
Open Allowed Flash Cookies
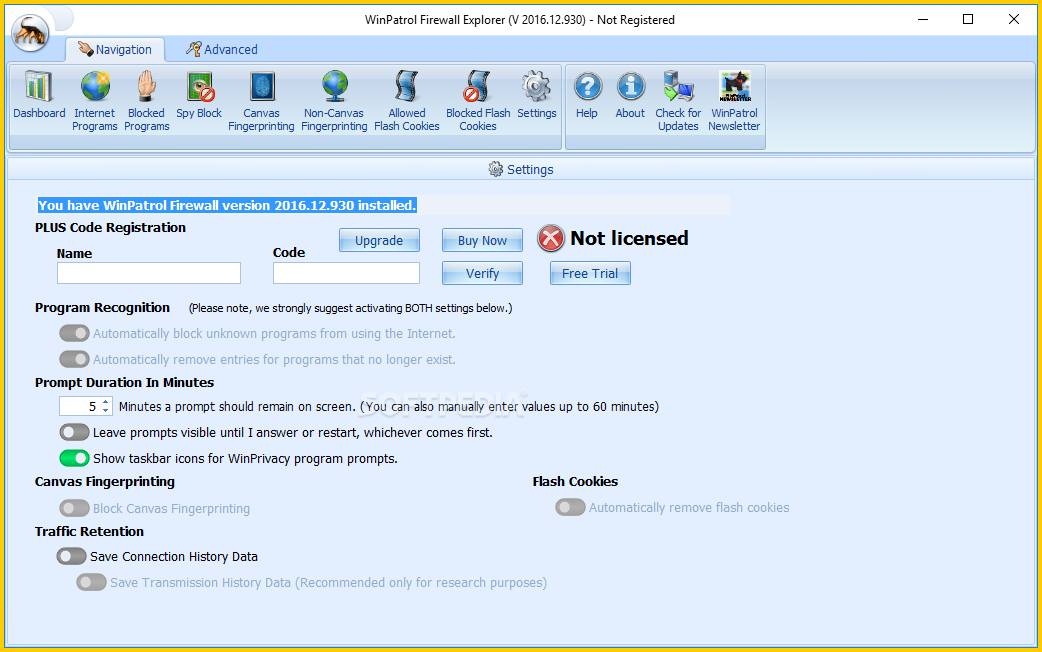(407, 101)
